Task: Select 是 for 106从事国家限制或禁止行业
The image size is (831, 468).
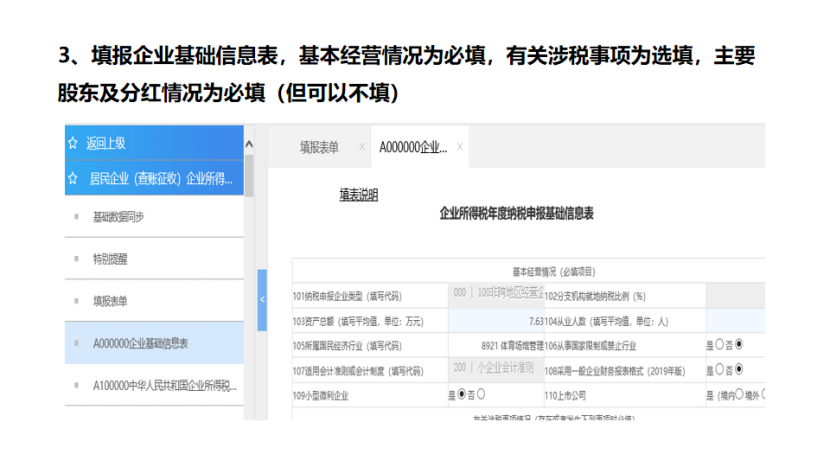Action: [x=719, y=345]
